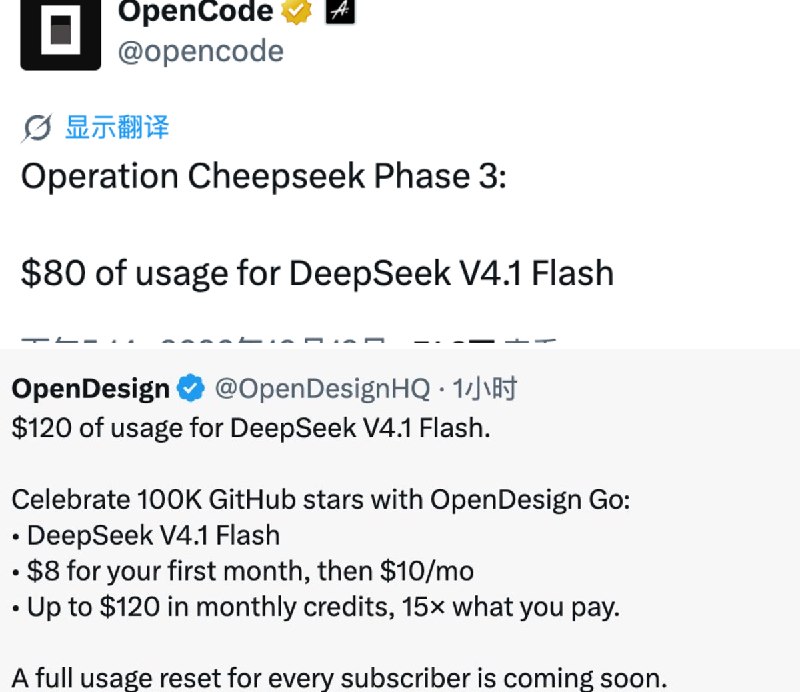Click the partially hidden post timestamp line
The image size is (800, 692).
(x=289, y=342)
